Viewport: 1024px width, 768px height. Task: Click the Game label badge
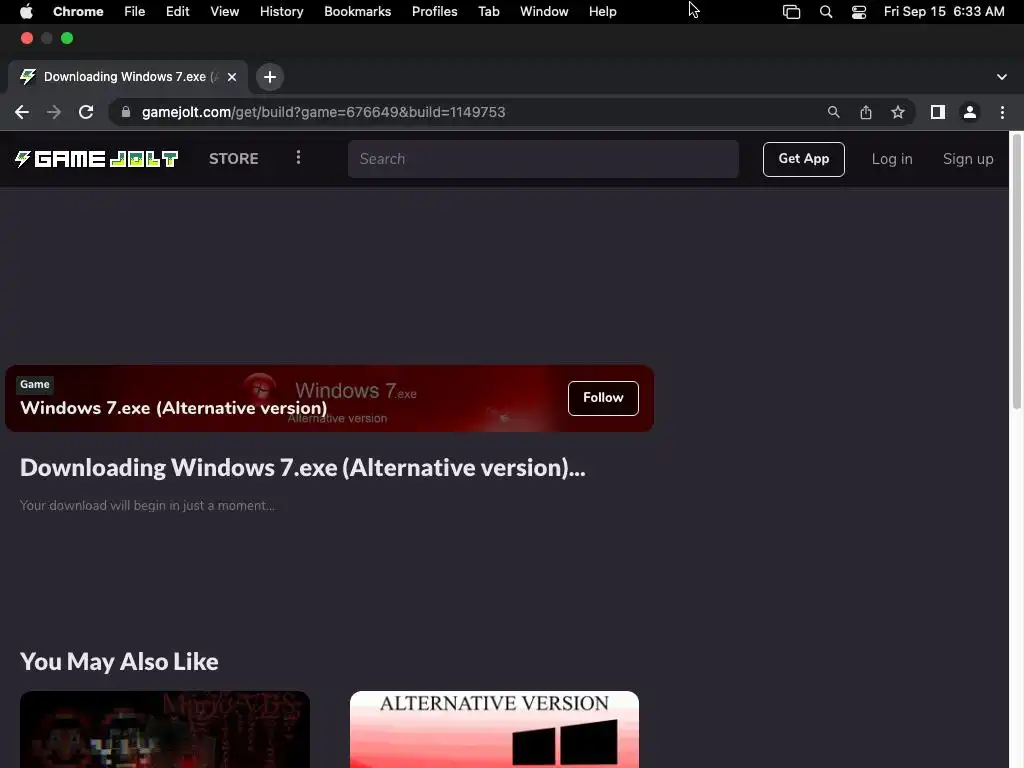coord(35,384)
